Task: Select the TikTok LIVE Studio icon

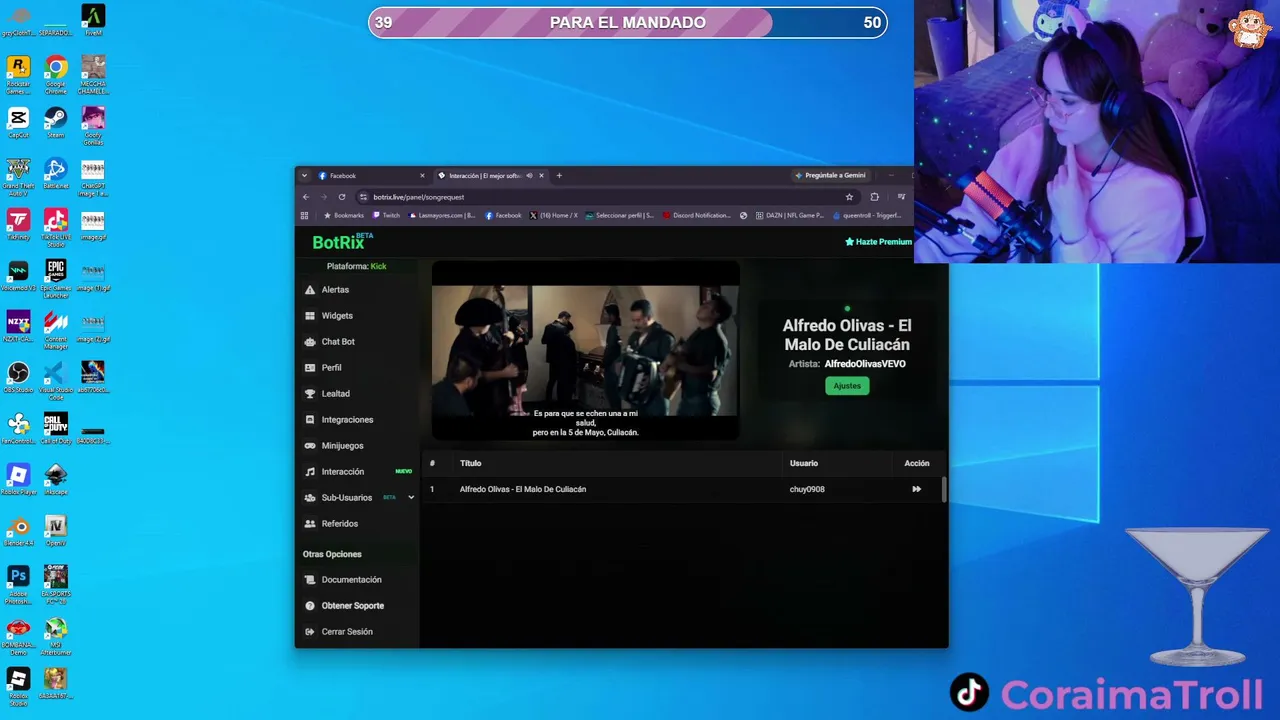Action: coord(56,228)
